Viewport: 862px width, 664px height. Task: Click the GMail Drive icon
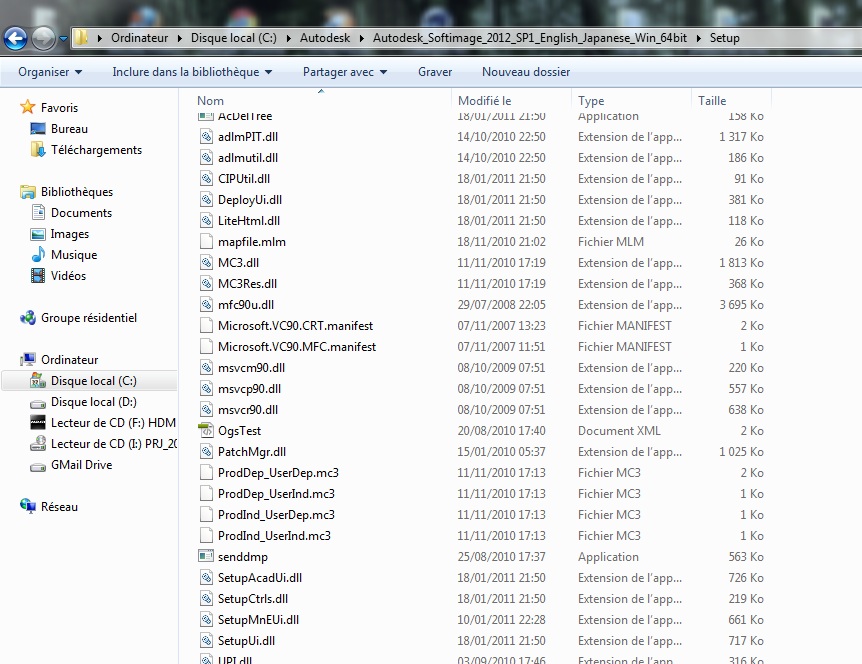coord(38,466)
